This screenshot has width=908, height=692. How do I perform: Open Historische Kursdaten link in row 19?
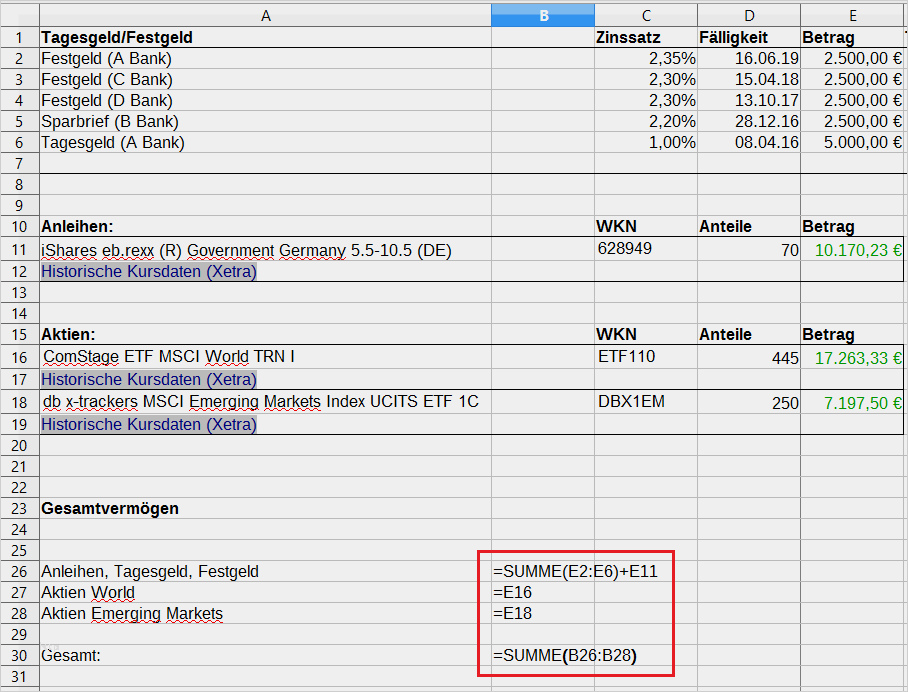148,424
